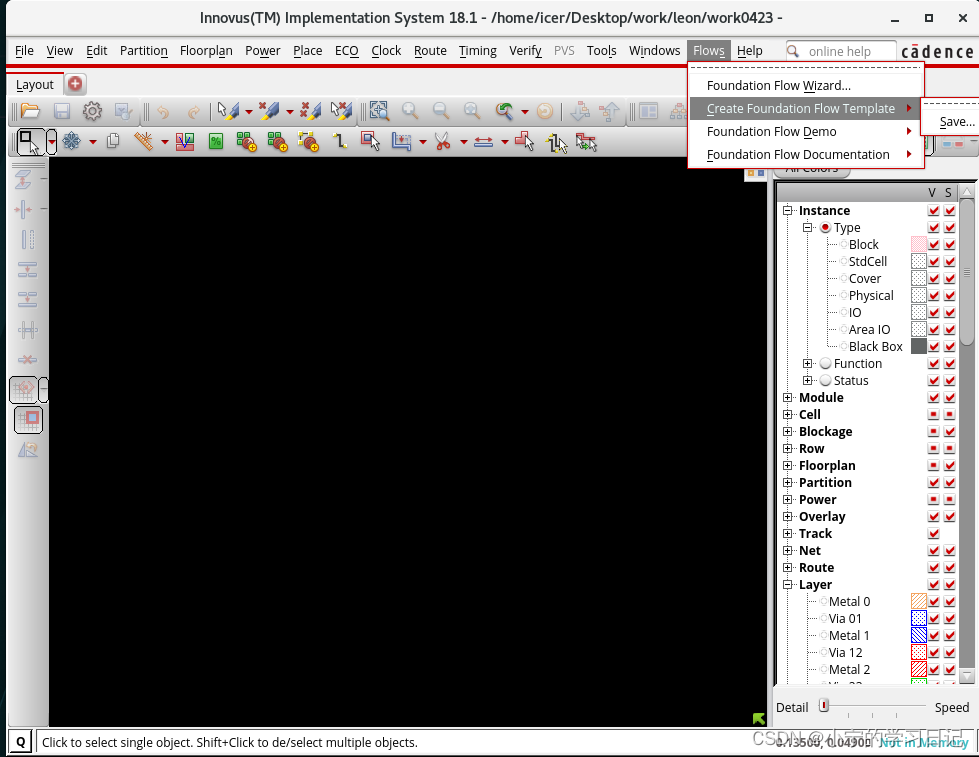Collapse the Instance tree section
Viewport: 979px width, 757px height.
786,210
